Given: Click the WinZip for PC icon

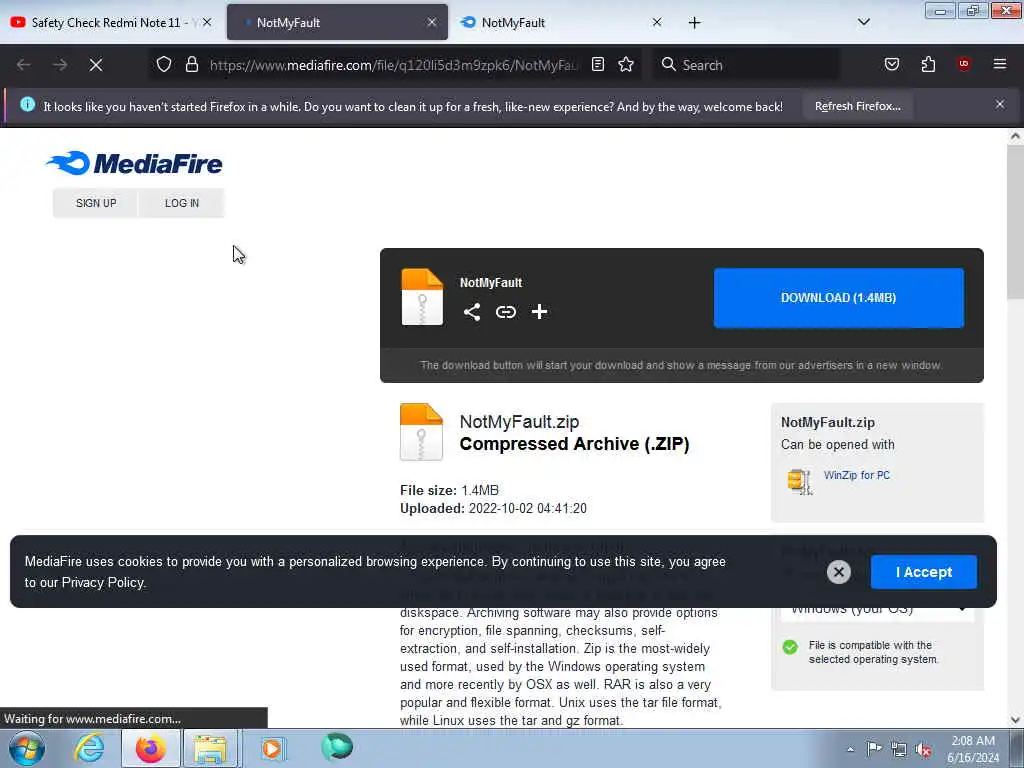Looking at the screenshot, I should [x=800, y=482].
